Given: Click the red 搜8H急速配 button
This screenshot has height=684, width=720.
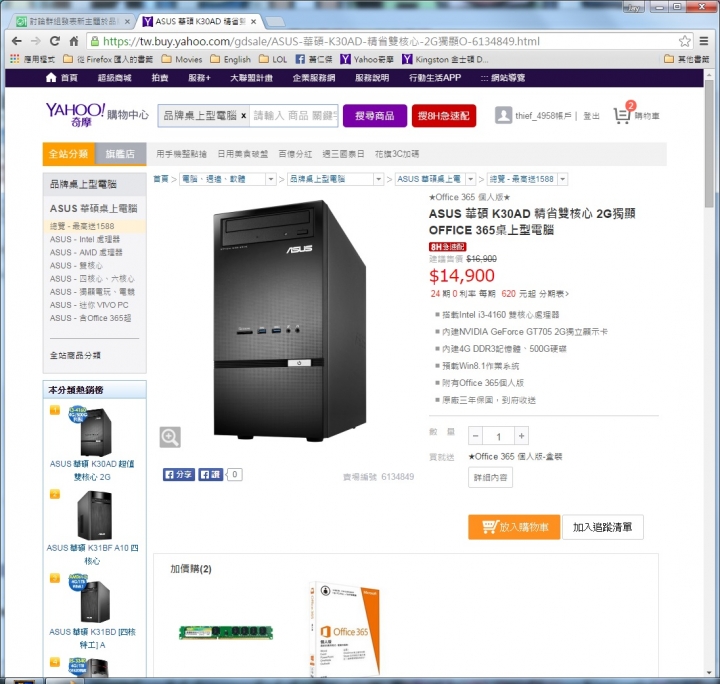Looking at the screenshot, I should (444, 116).
